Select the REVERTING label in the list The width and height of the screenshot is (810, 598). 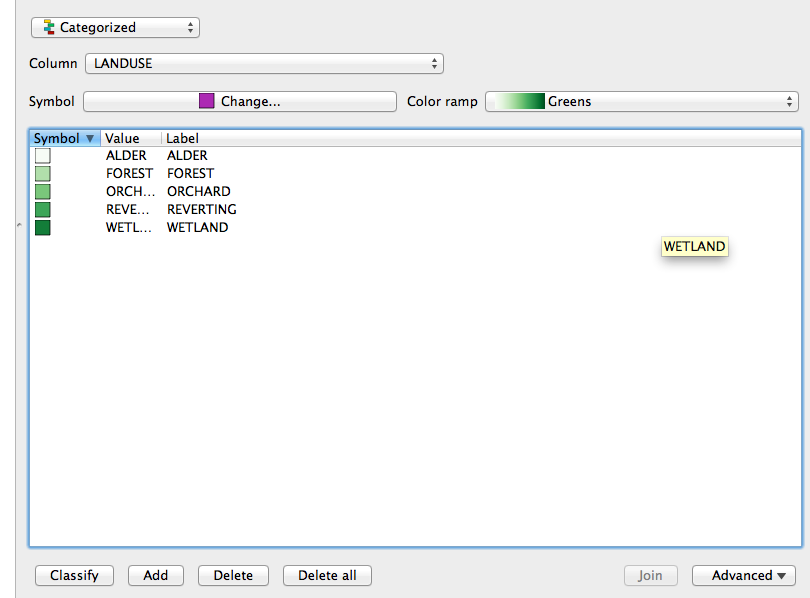pos(202,210)
